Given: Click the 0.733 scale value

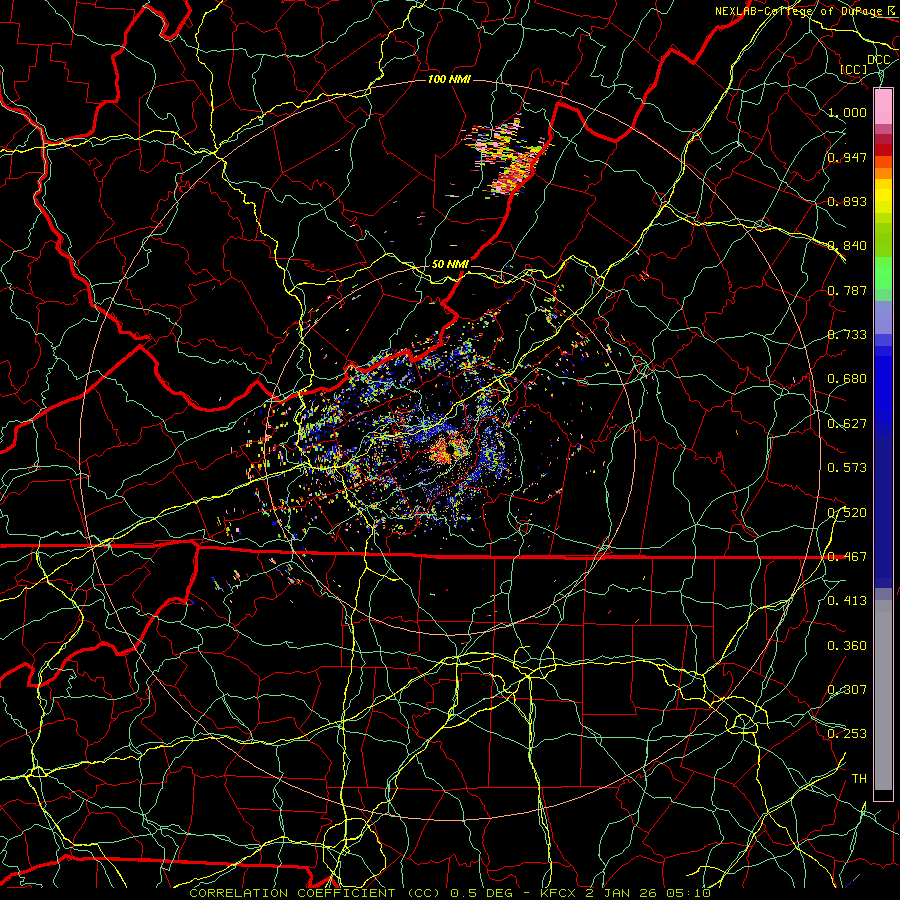Looking at the screenshot, I should 847,335.
